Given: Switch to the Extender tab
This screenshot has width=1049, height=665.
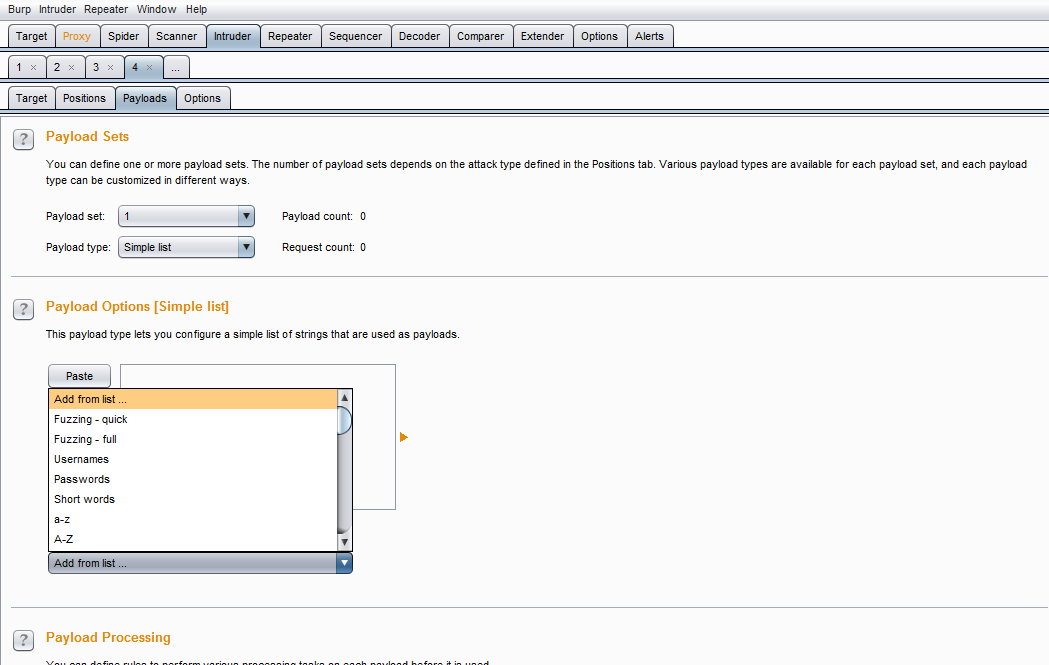Looking at the screenshot, I should [543, 36].
